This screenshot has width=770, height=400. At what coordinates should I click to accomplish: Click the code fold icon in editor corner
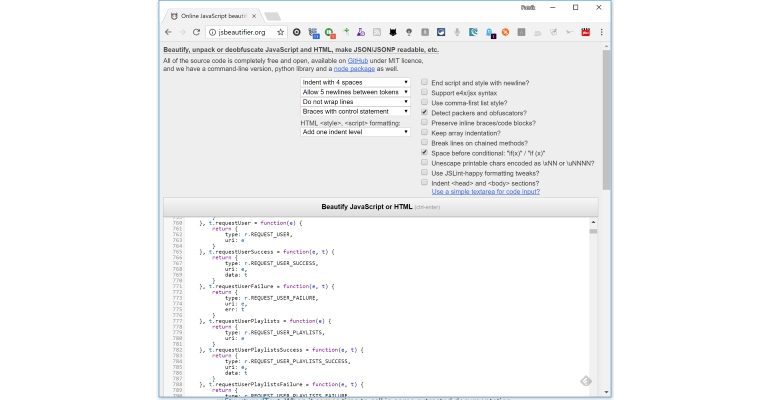click(x=586, y=381)
